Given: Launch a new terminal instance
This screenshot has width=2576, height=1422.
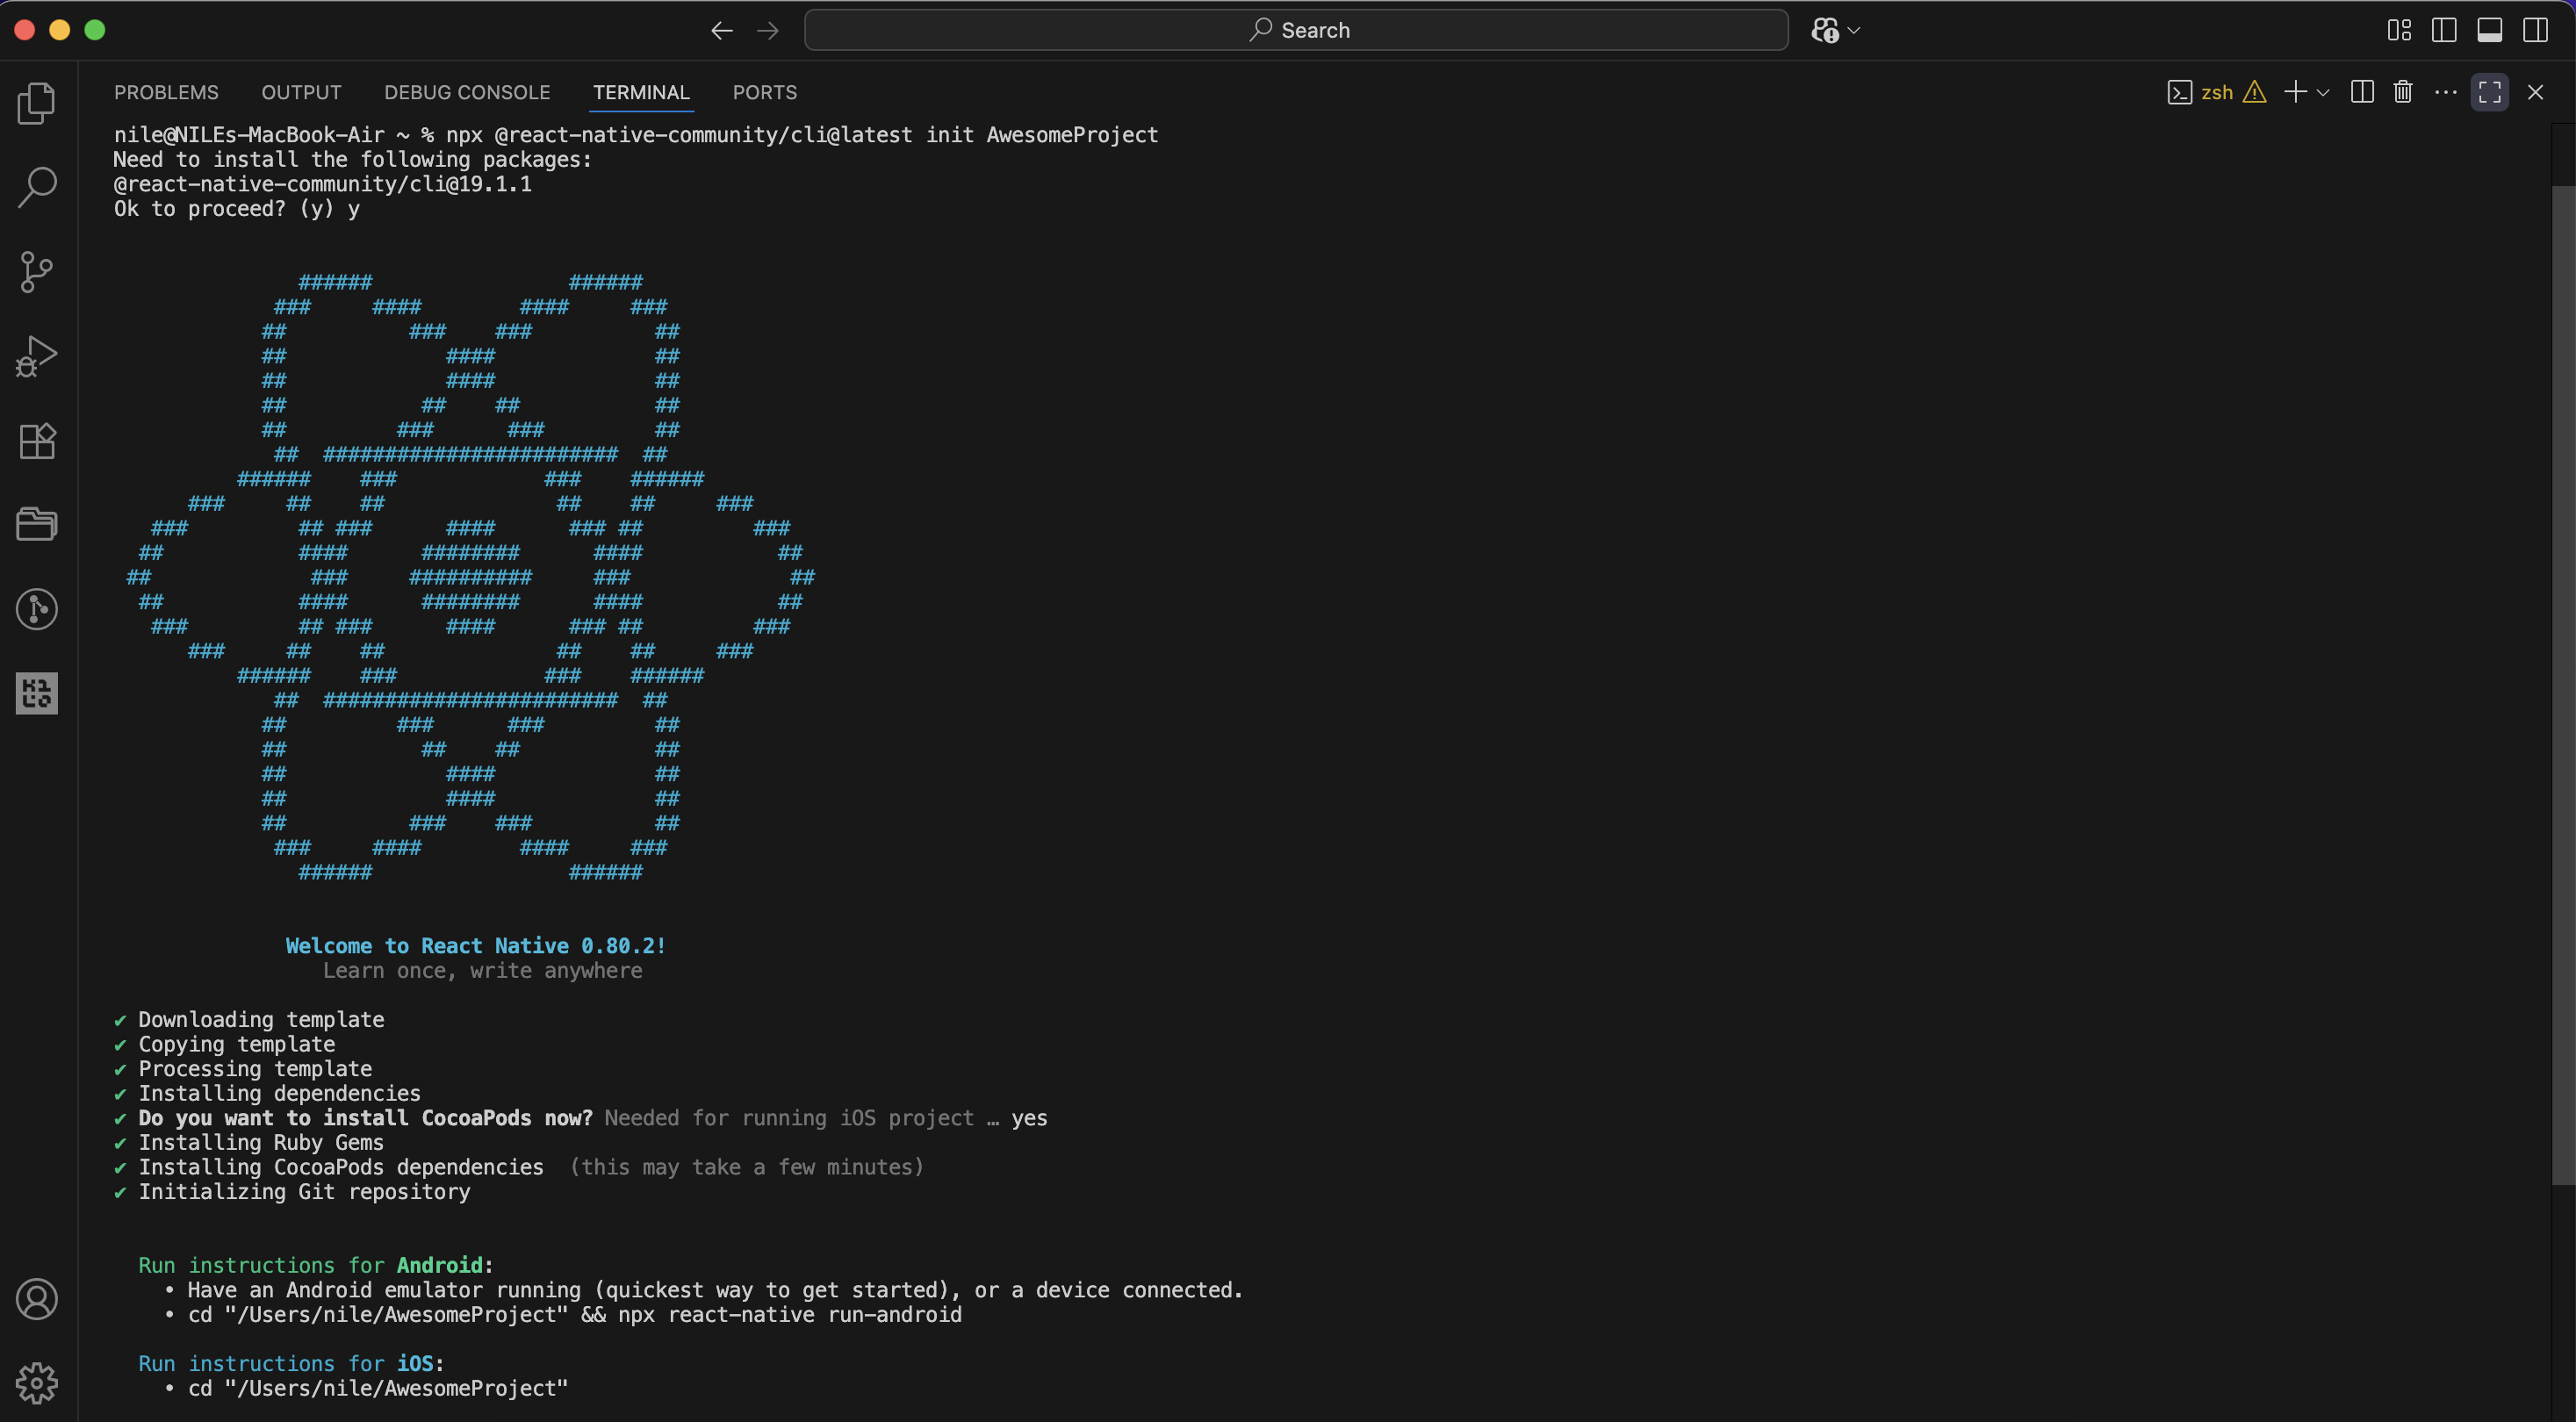Looking at the screenshot, I should click(x=2294, y=91).
